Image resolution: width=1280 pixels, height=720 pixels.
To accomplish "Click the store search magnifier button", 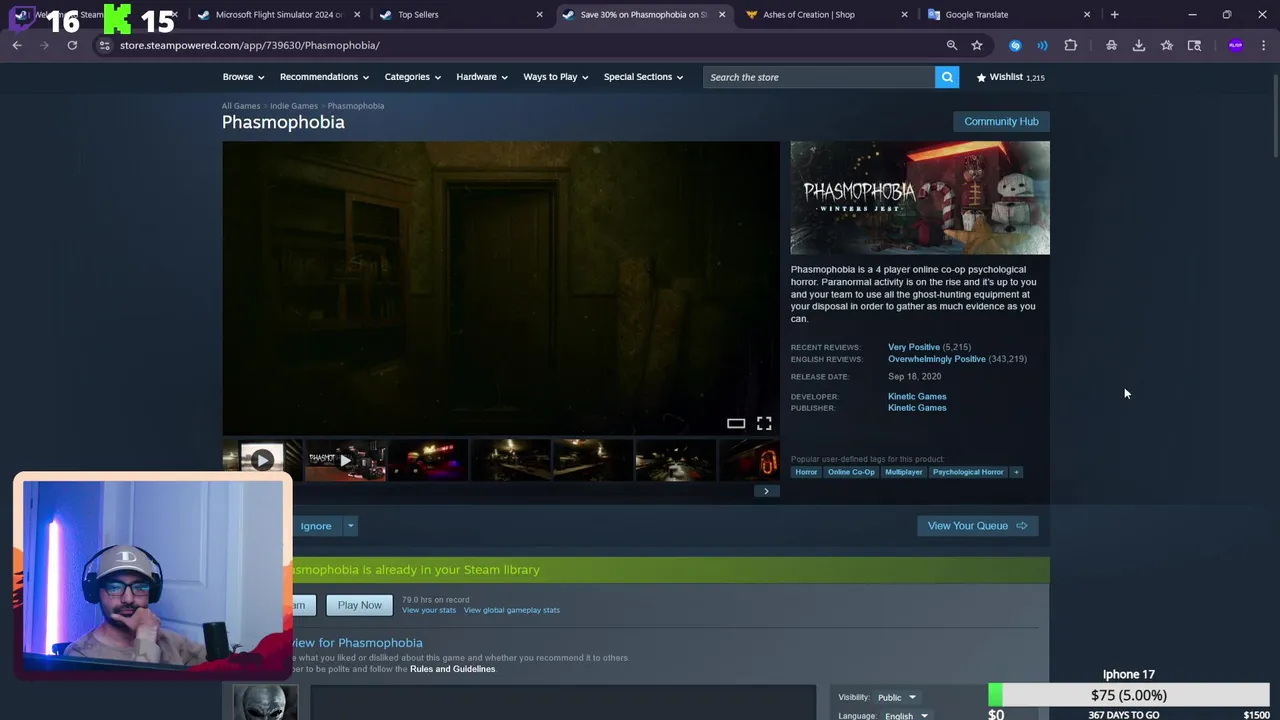I will point(947,77).
